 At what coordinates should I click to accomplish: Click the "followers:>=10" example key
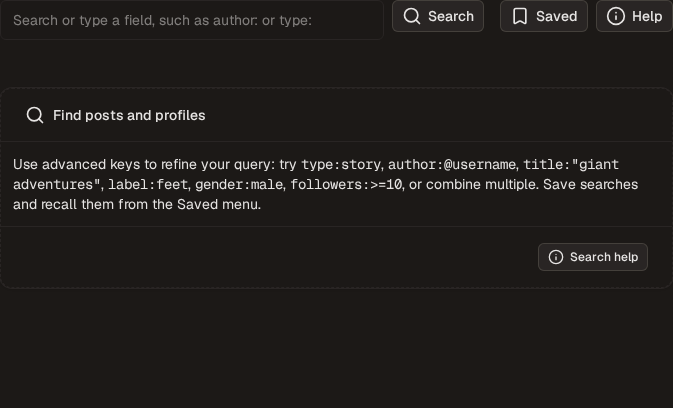click(346, 184)
